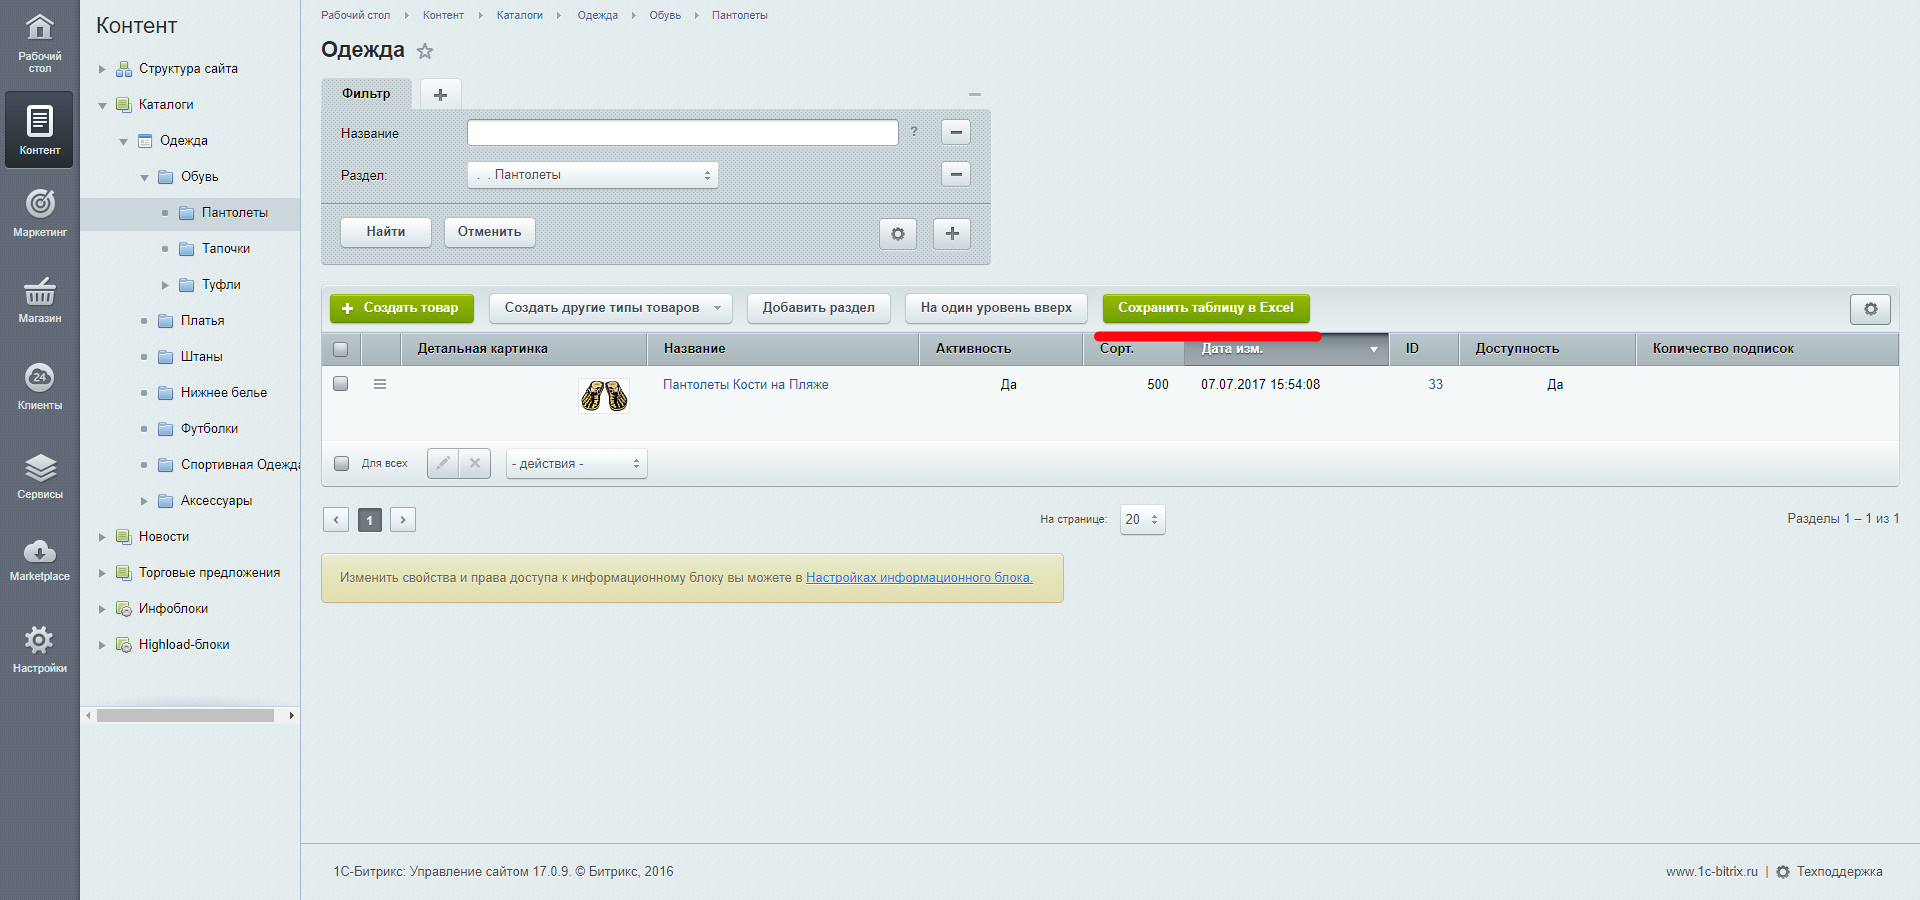Switch to the Фильтр tab

(366, 94)
